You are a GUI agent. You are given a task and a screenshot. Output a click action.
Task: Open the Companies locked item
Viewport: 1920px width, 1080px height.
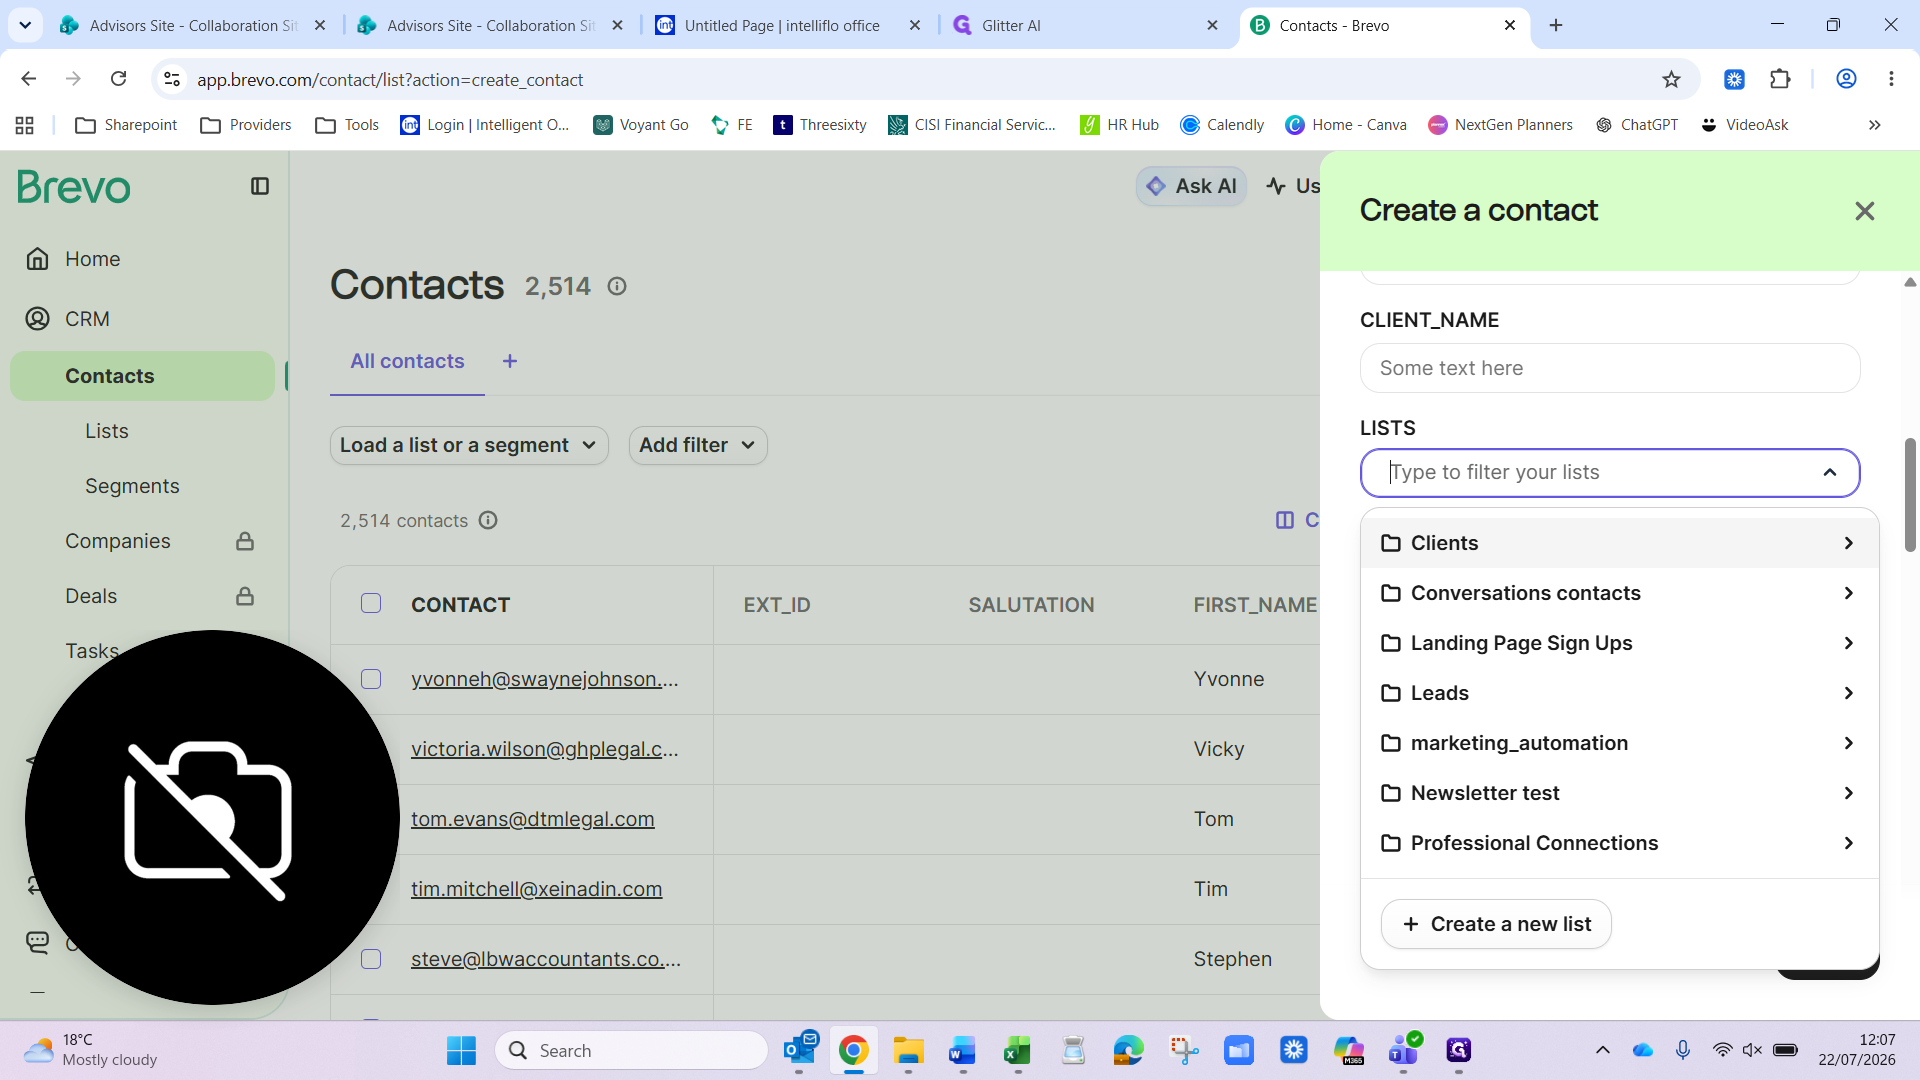142,541
